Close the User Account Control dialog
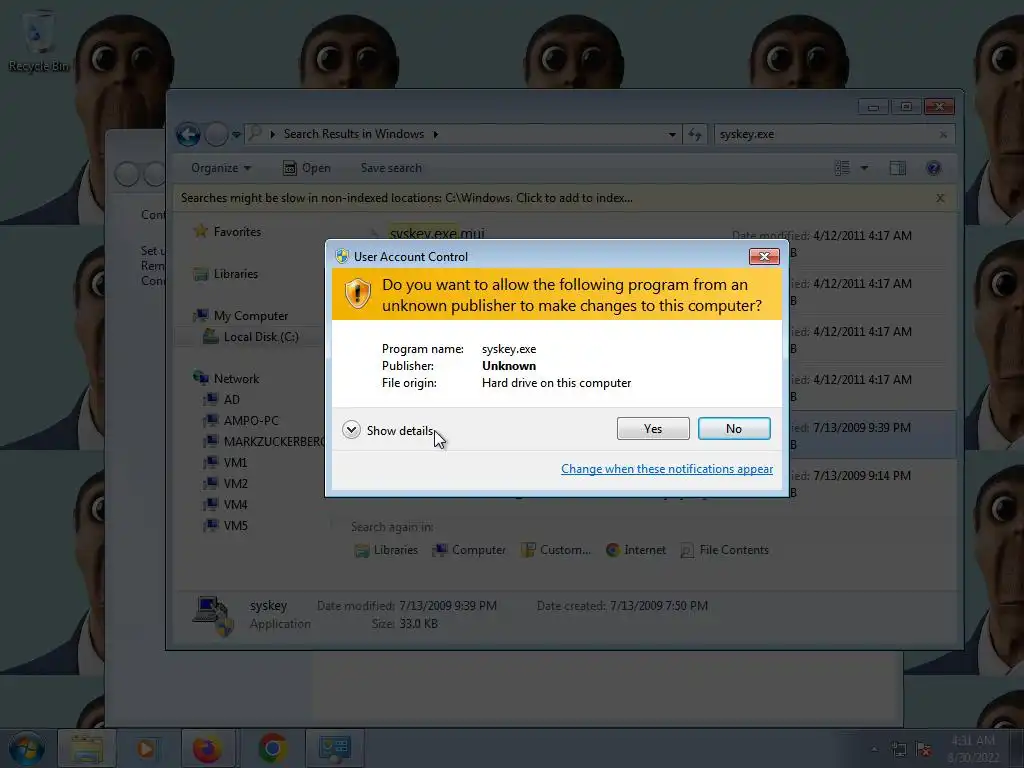This screenshot has width=1024, height=768. [763, 256]
